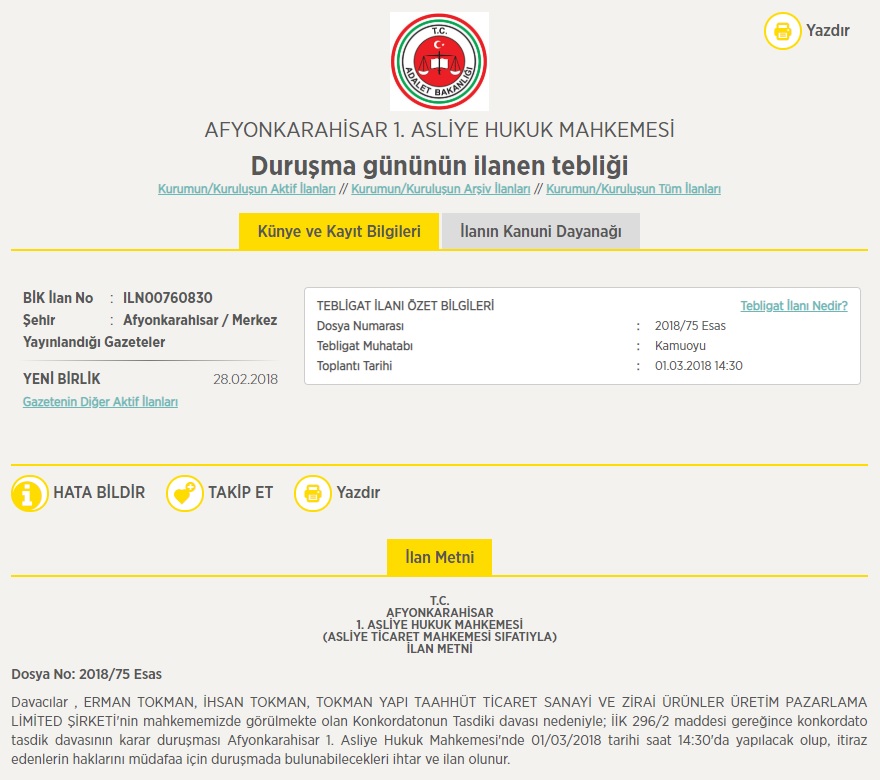This screenshot has width=880, height=780.
Task: Click the heart-plus icon for TAKİP ET
Action: [x=184, y=493]
